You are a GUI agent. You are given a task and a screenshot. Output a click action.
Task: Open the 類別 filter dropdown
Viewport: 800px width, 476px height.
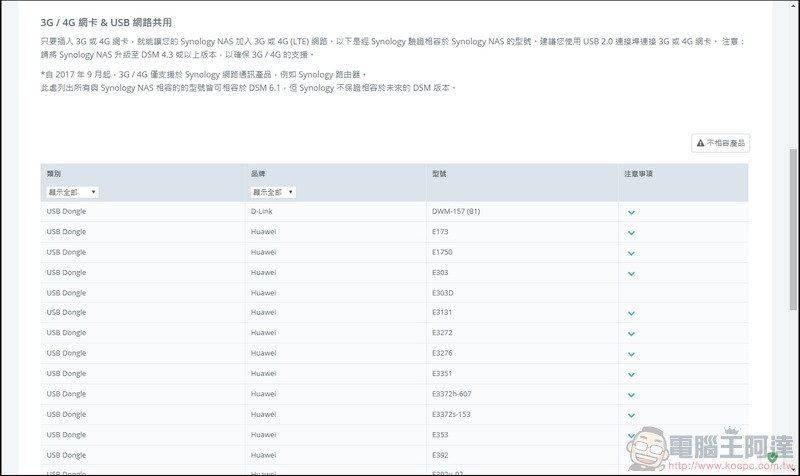pos(72,192)
